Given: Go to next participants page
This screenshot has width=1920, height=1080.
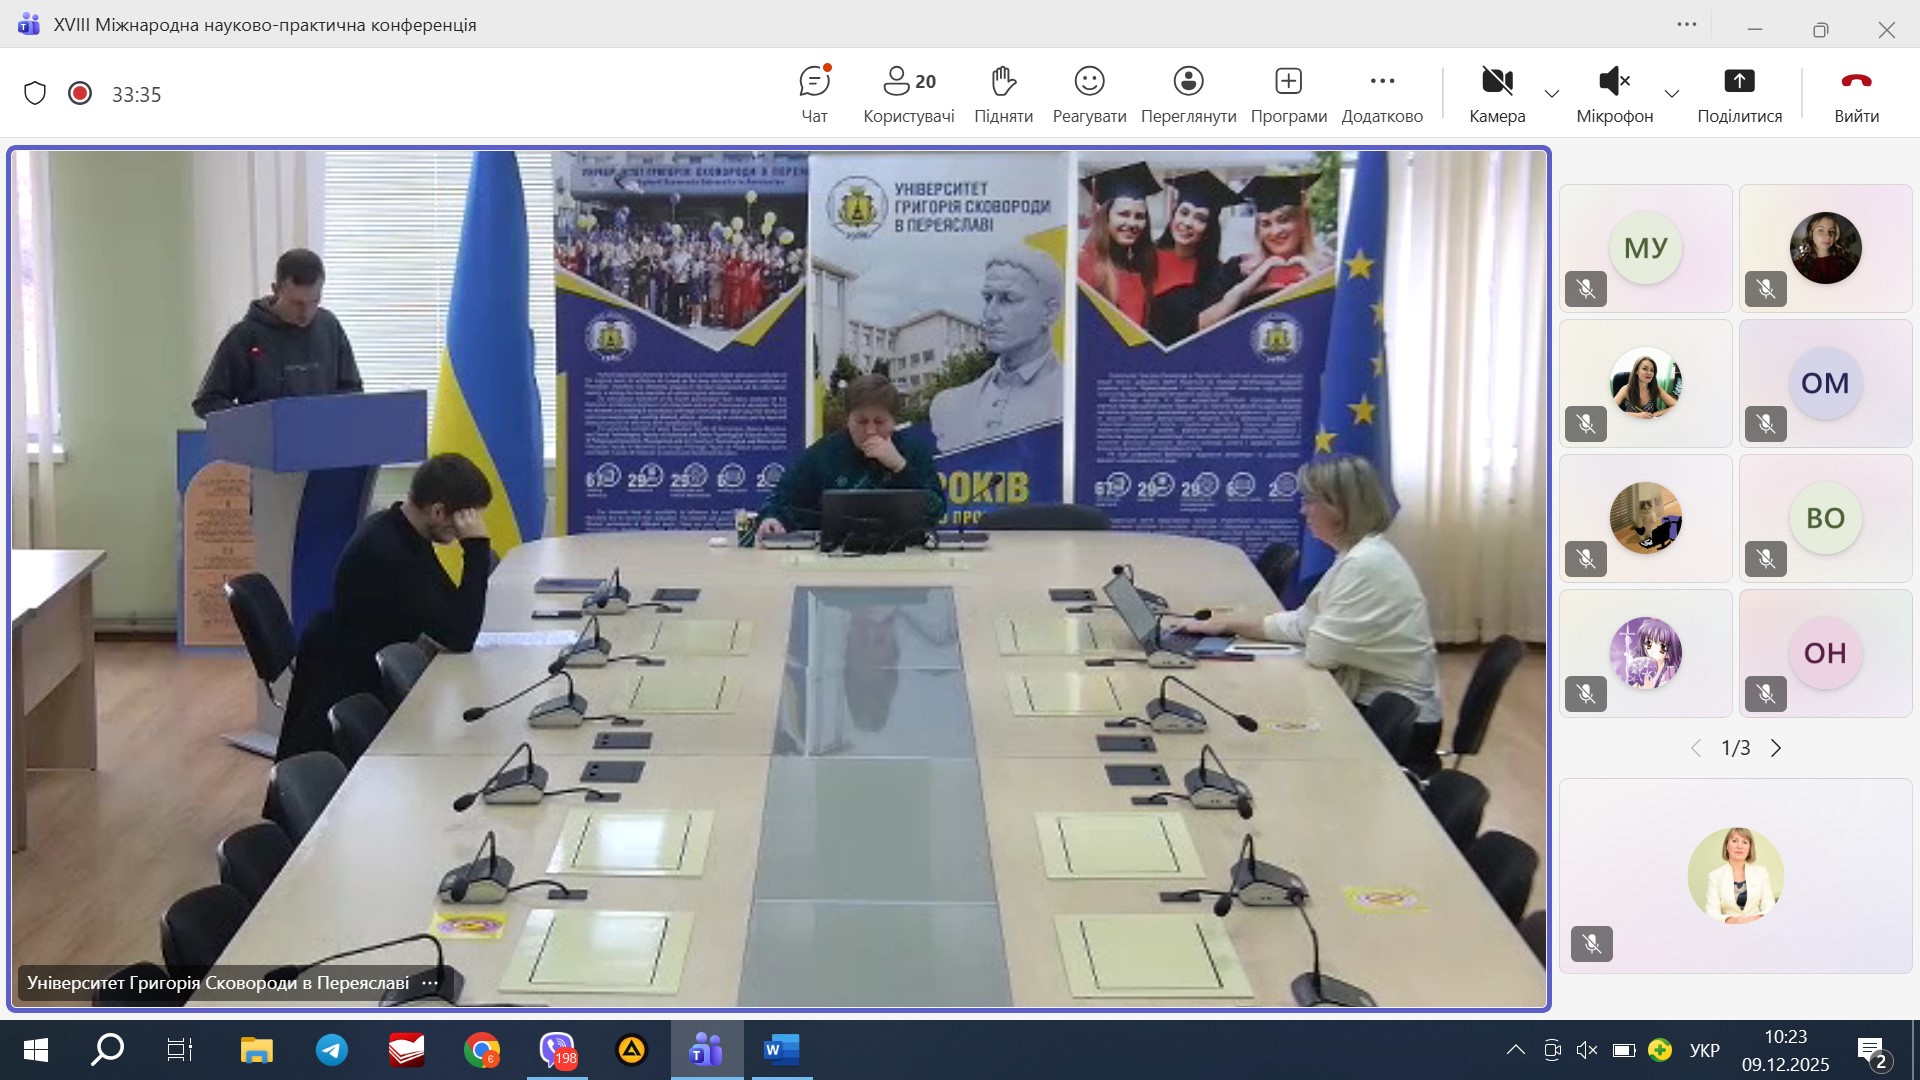Looking at the screenshot, I should pos(1776,748).
